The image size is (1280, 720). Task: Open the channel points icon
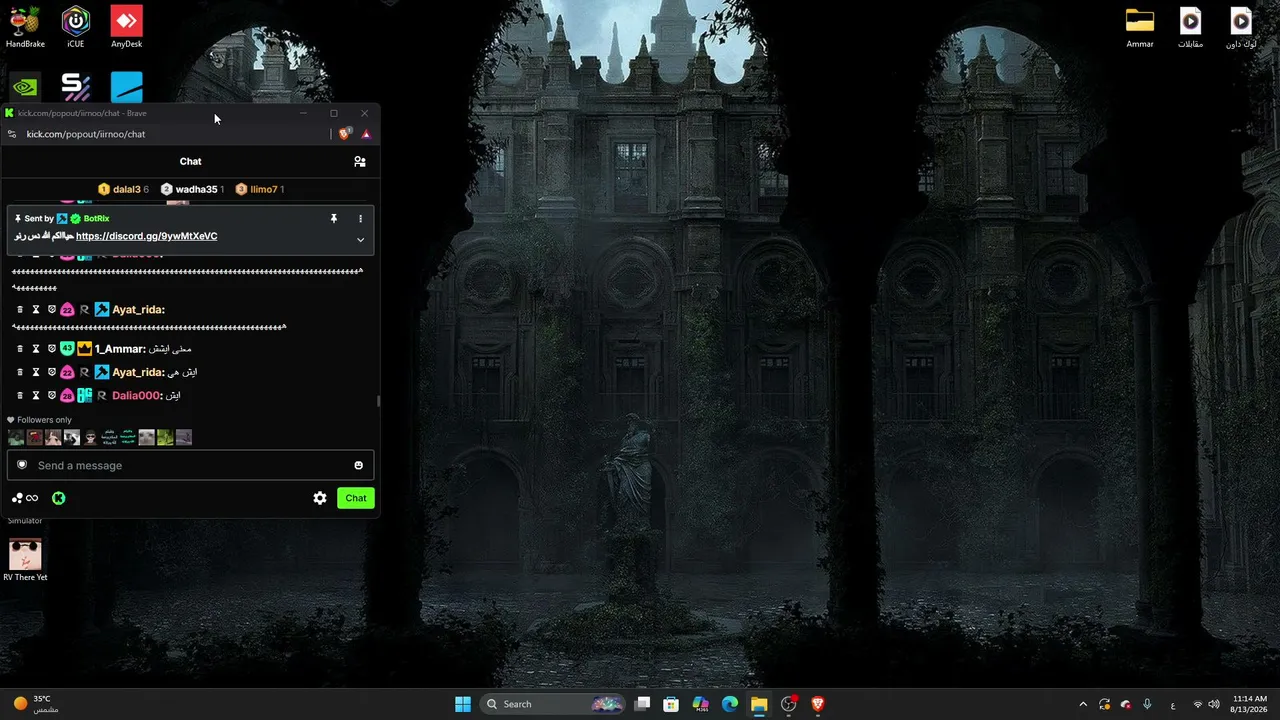point(24,498)
